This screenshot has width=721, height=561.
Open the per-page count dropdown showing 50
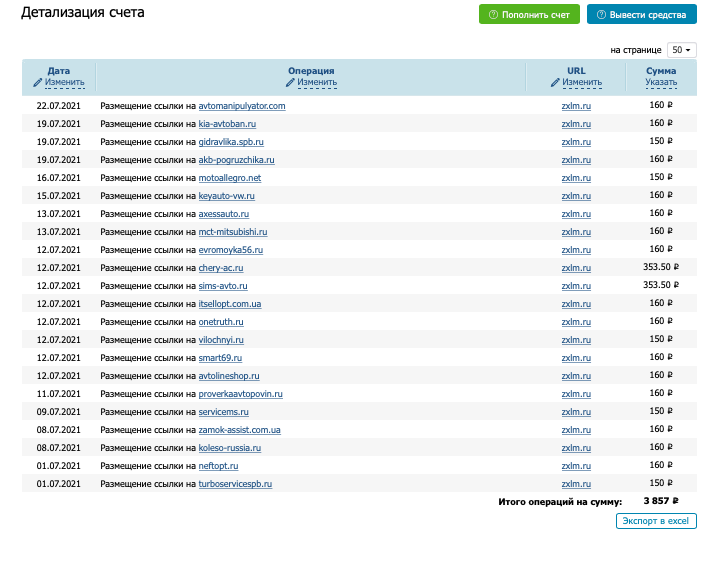681,50
